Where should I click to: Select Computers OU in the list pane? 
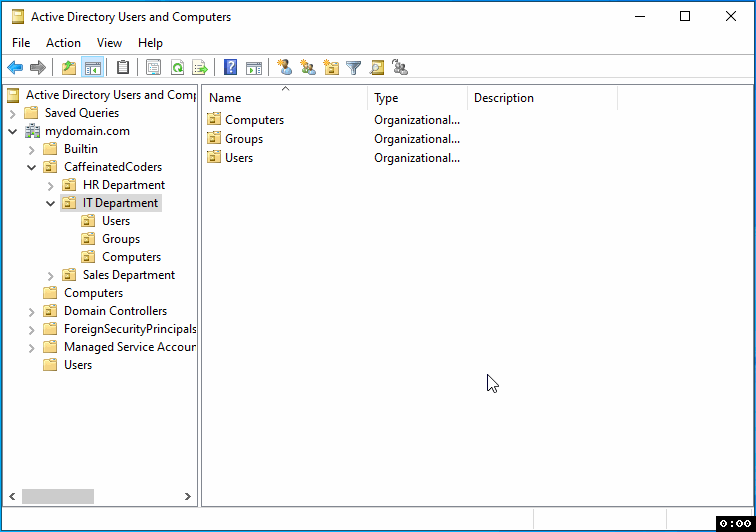pos(254,120)
